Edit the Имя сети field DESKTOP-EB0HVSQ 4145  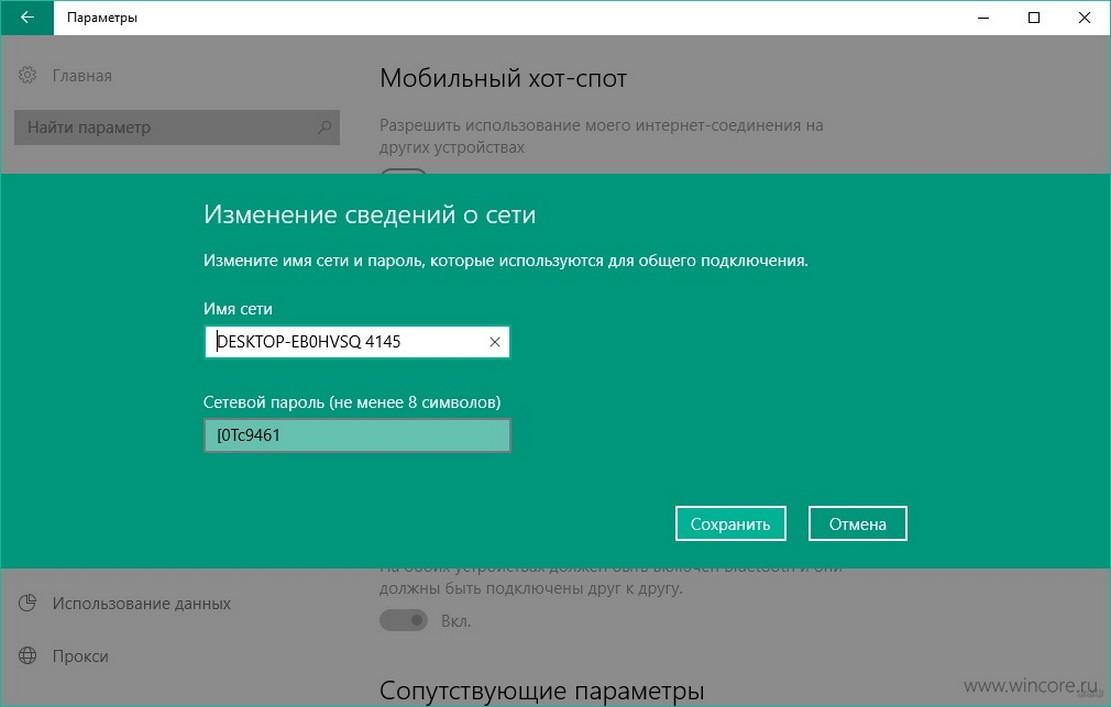click(x=356, y=342)
